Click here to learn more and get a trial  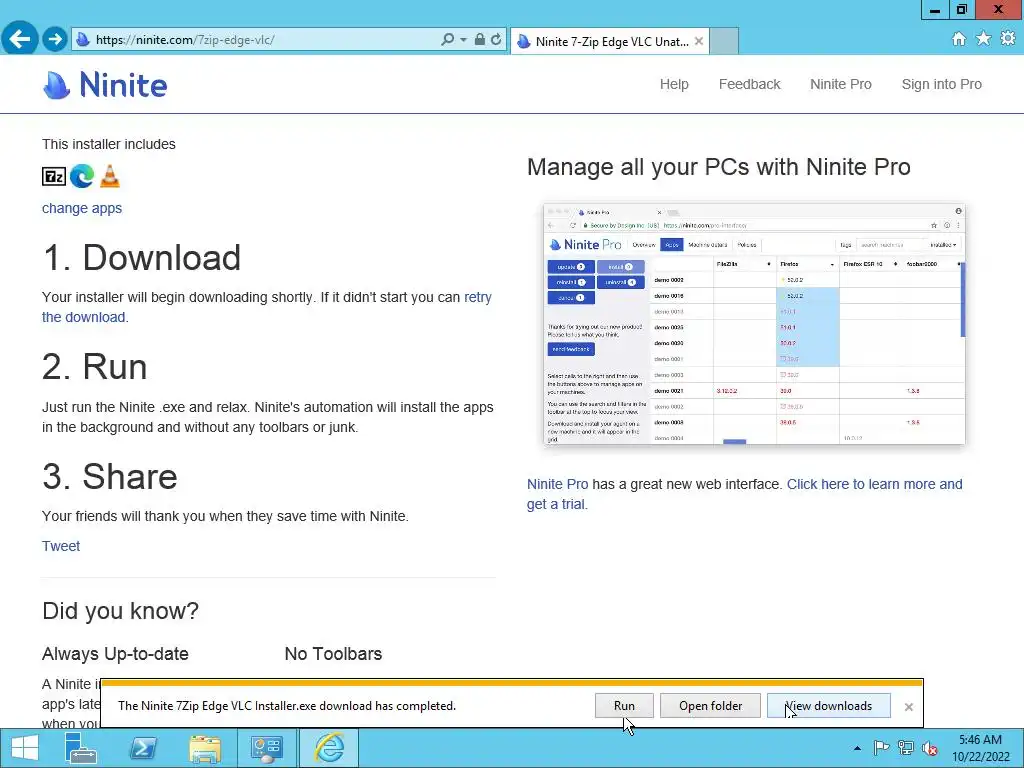pos(874,485)
